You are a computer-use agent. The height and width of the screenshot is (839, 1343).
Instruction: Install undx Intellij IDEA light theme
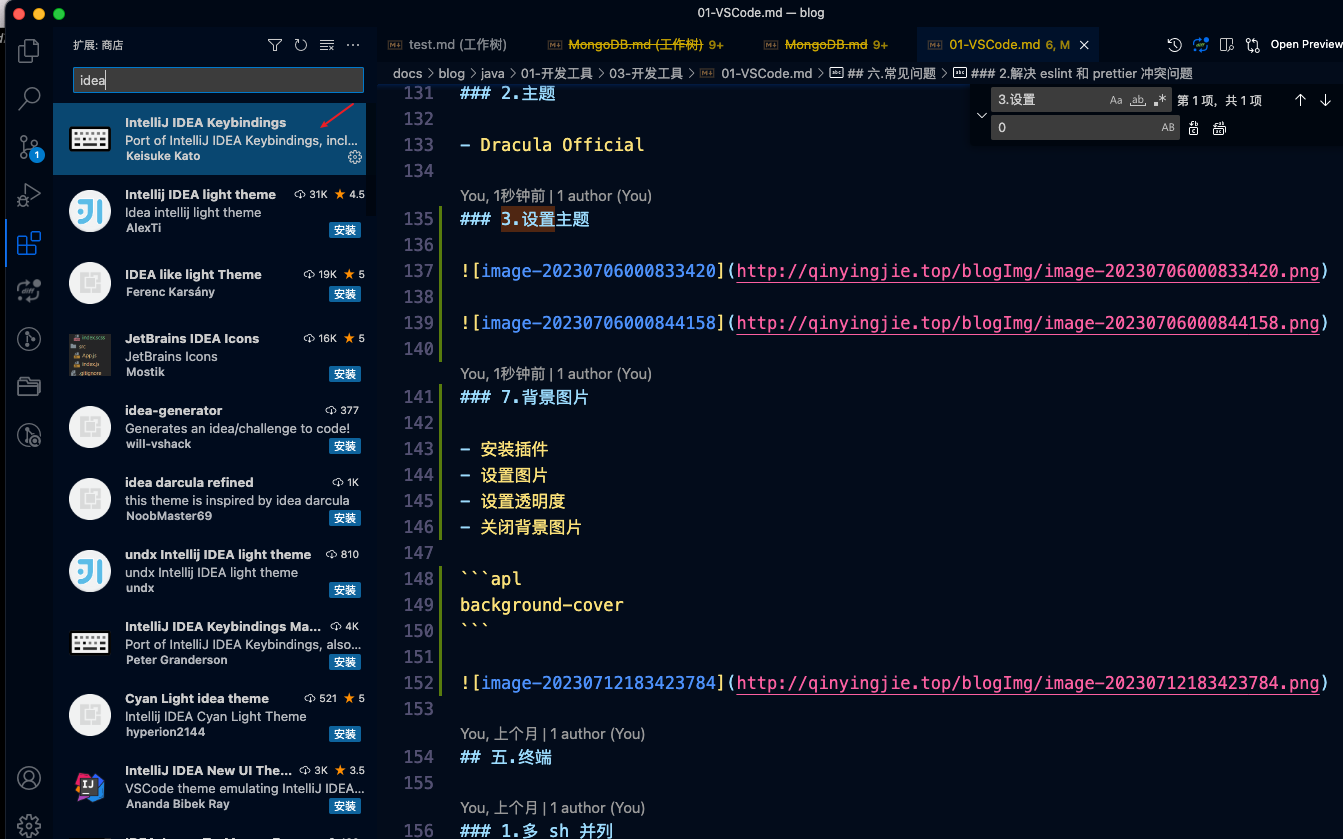(345, 590)
